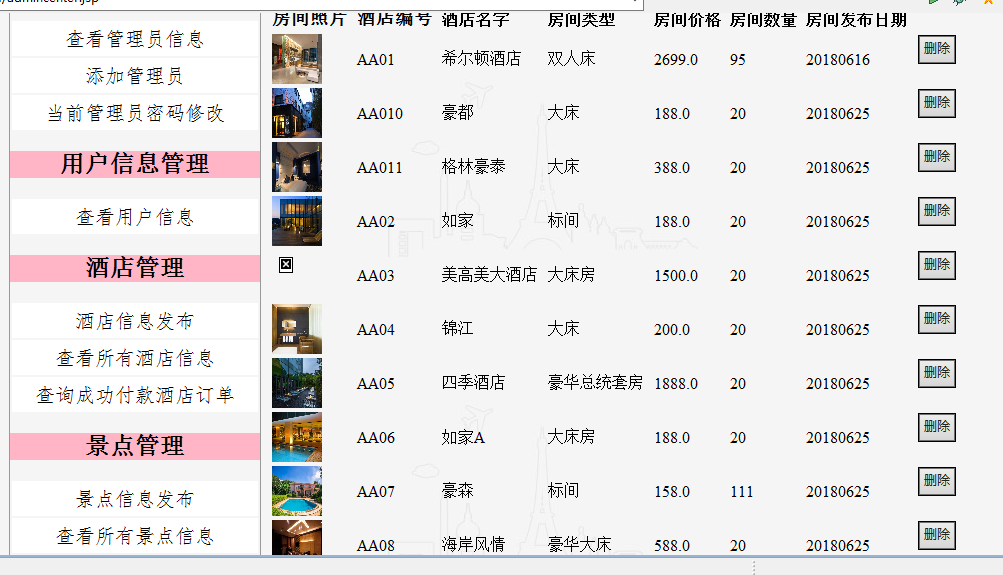This screenshot has width=1003, height=575.
Task: Open the 景点信息发布 link
Action: 135,499
